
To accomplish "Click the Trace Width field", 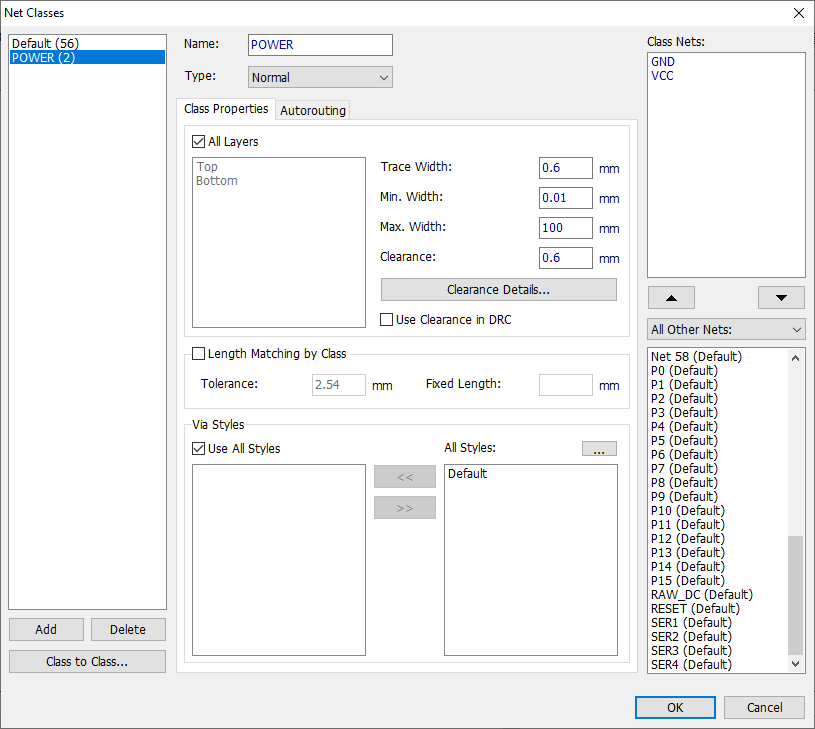I will click(x=566, y=168).
